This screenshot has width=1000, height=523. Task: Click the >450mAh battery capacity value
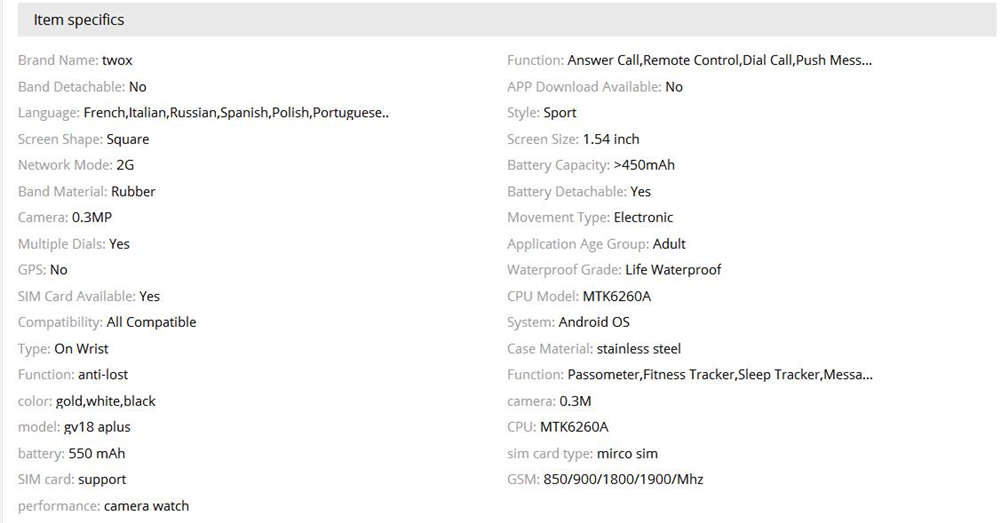644,165
